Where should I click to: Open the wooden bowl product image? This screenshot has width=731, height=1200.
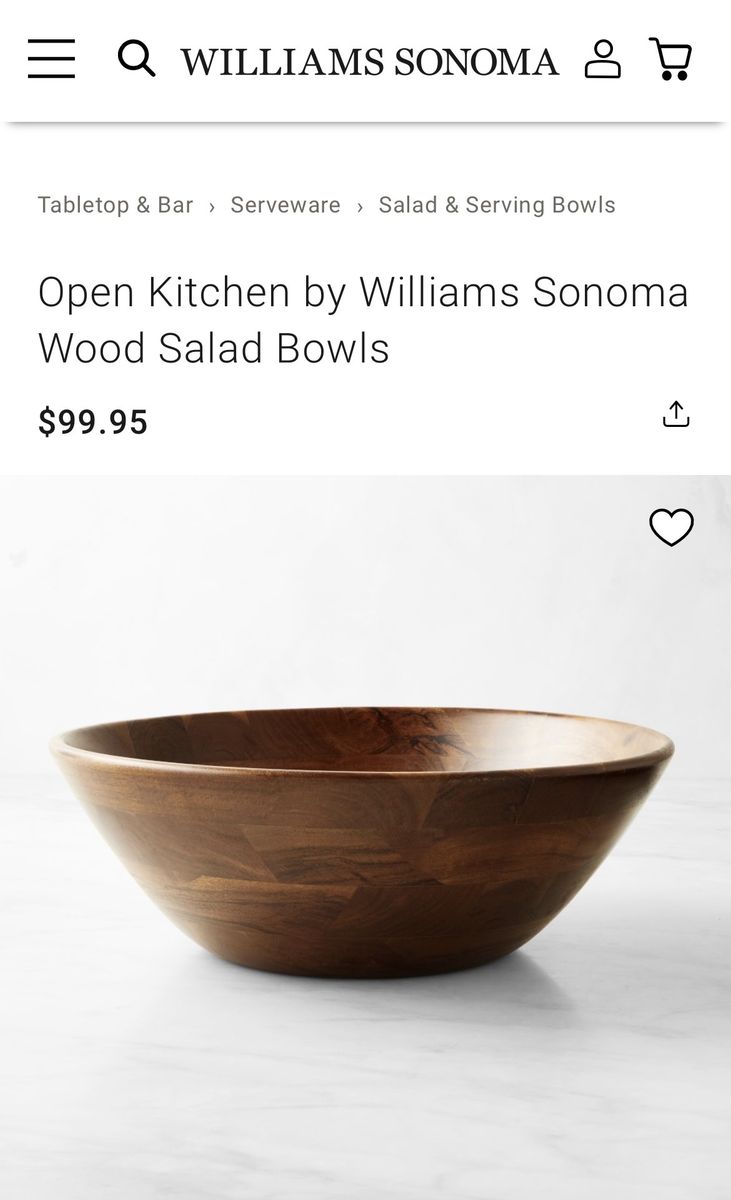click(362, 840)
